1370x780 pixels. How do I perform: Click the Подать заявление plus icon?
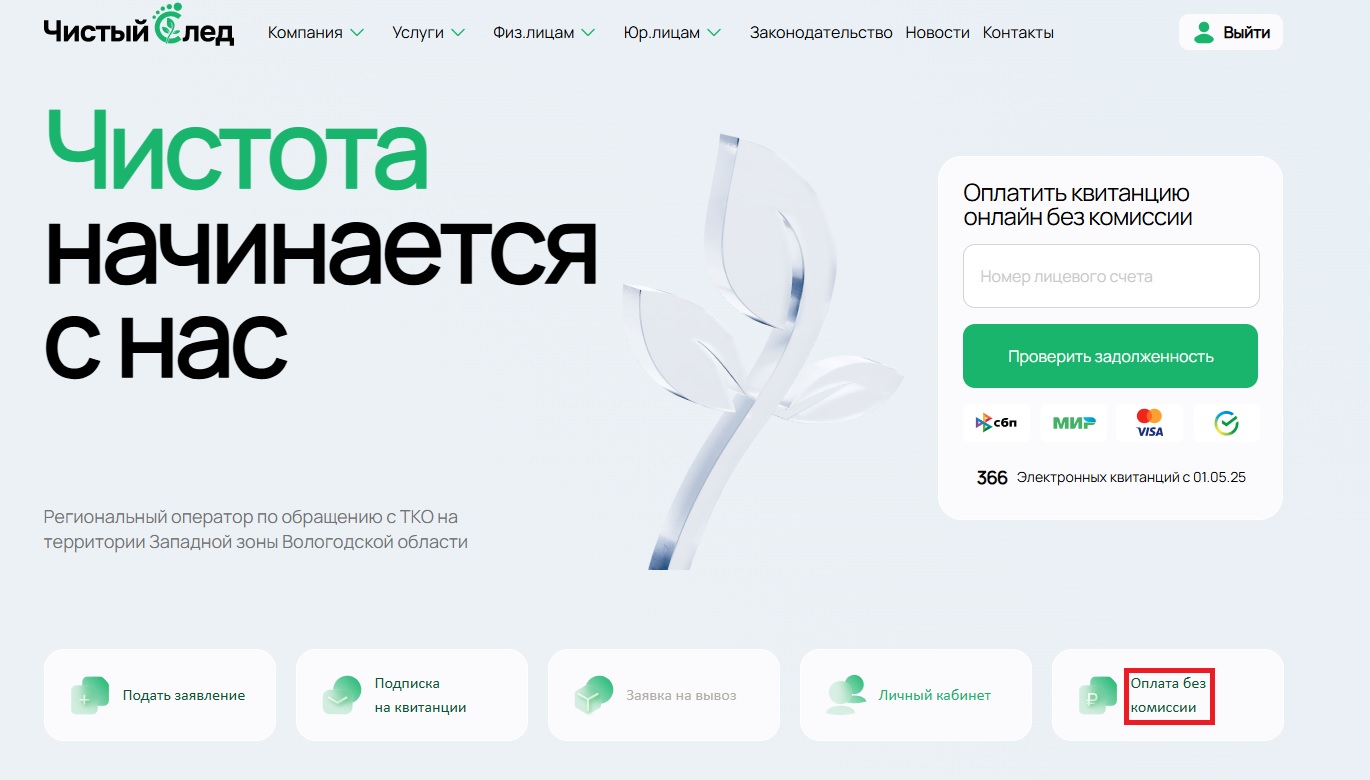click(90, 695)
